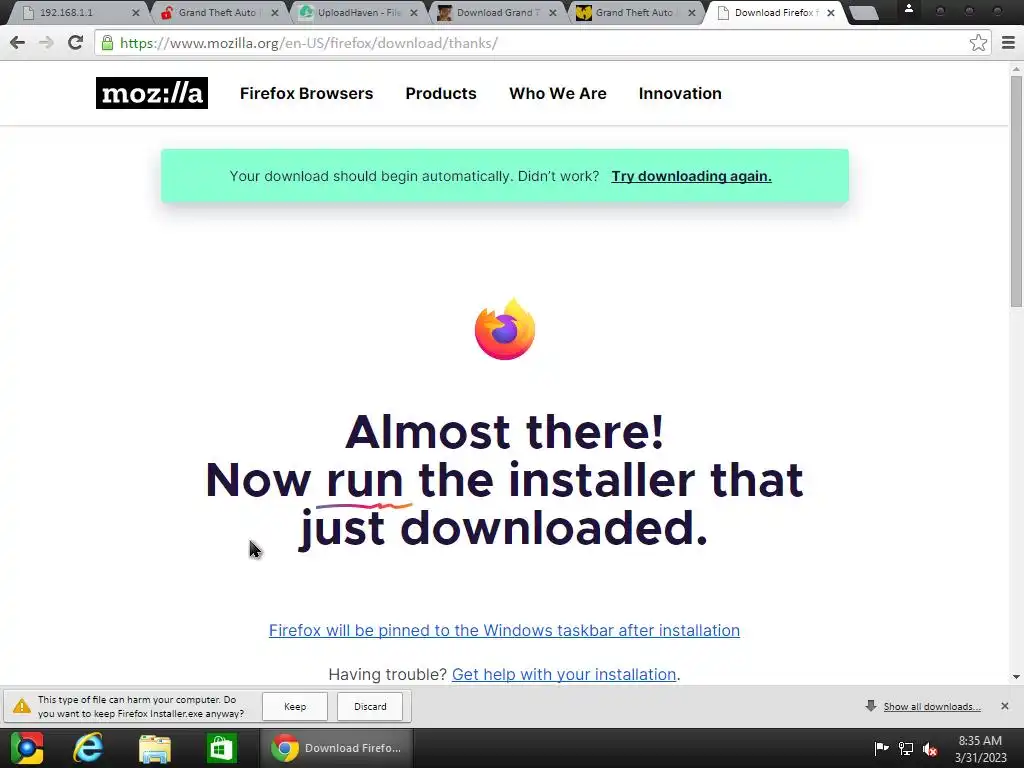The height and width of the screenshot is (768, 1024).
Task: Switch to the first Grand Theft Auto tab
Action: (217, 12)
